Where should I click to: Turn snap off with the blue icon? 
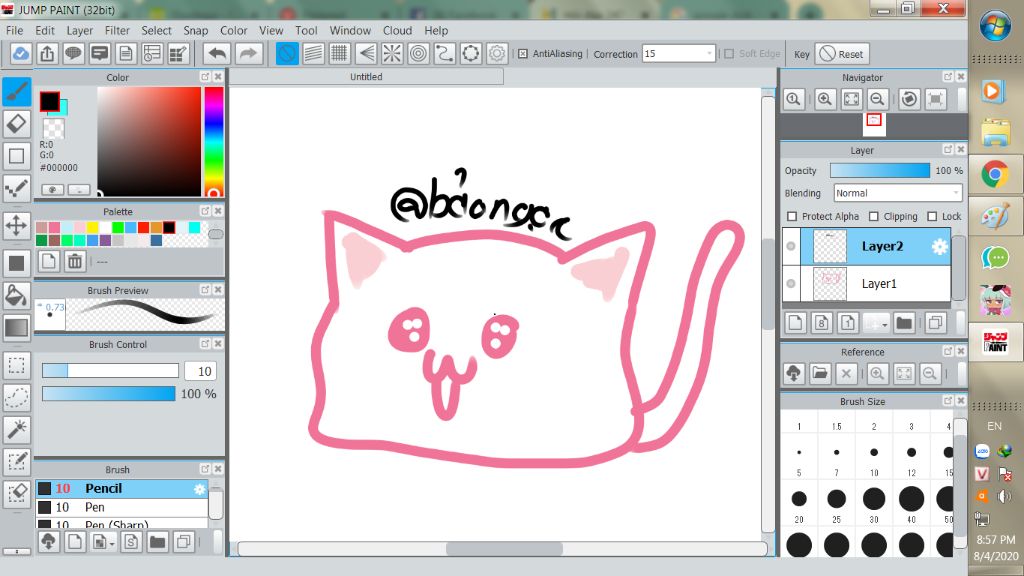[x=287, y=54]
